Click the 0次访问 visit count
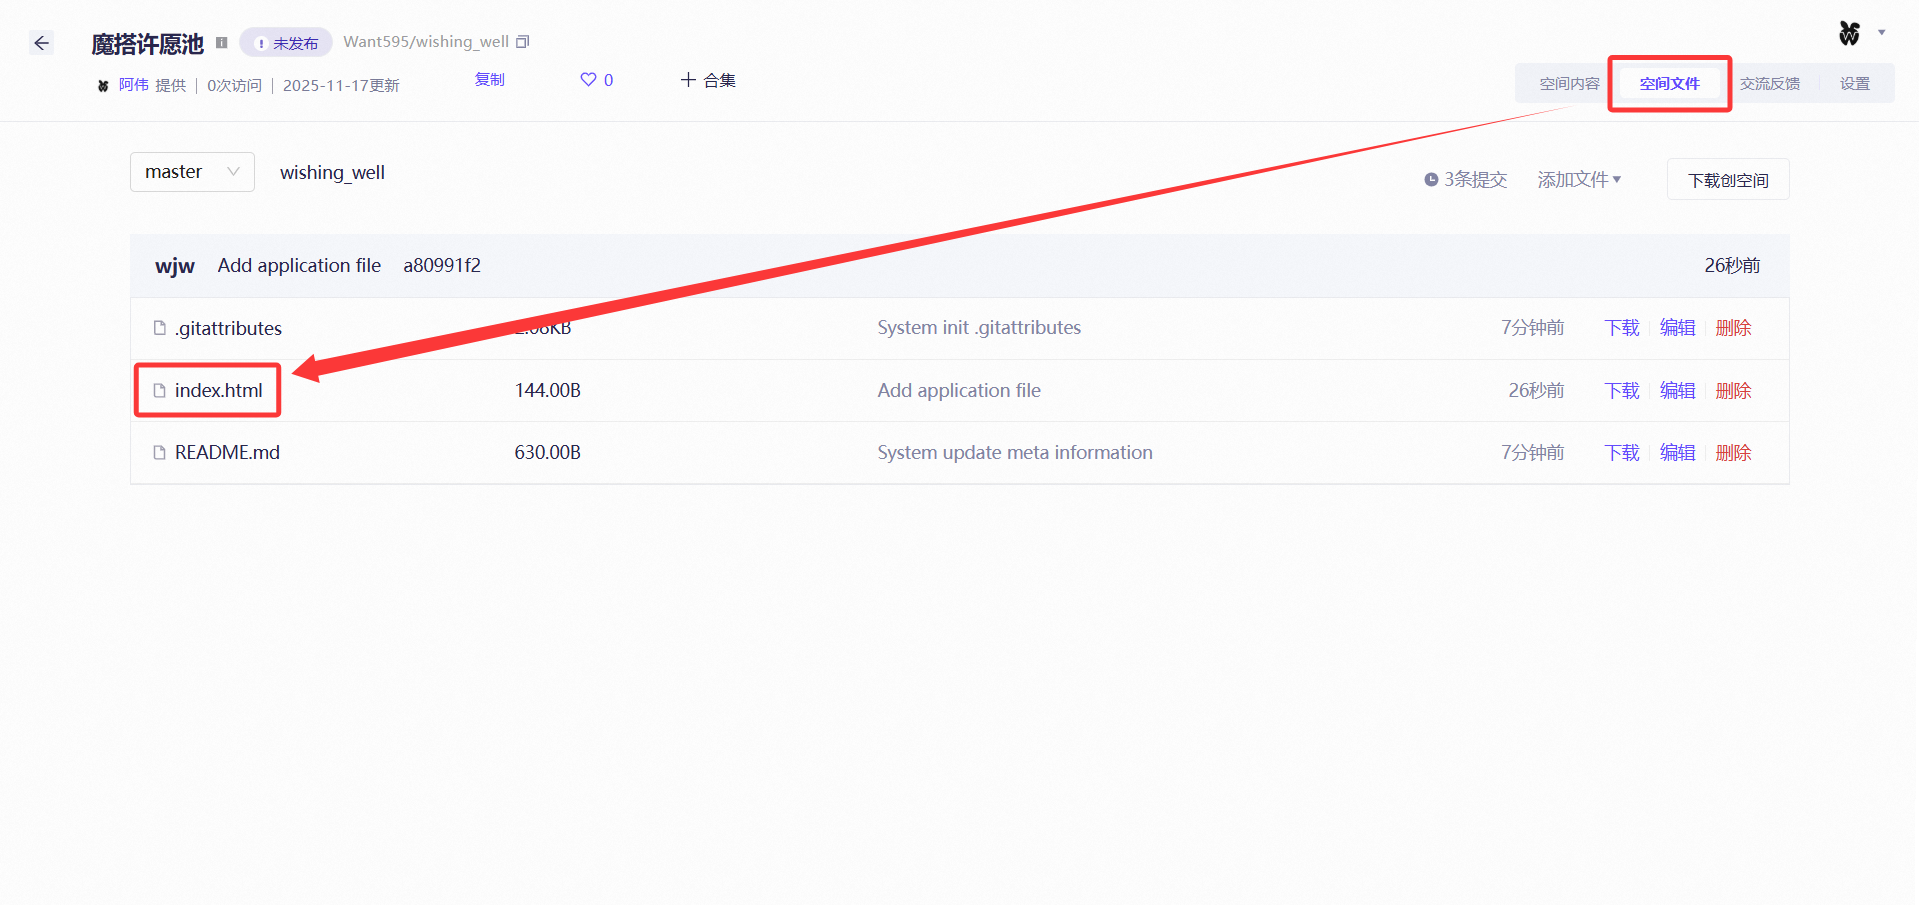The image size is (1919, 905). point(234,86)
